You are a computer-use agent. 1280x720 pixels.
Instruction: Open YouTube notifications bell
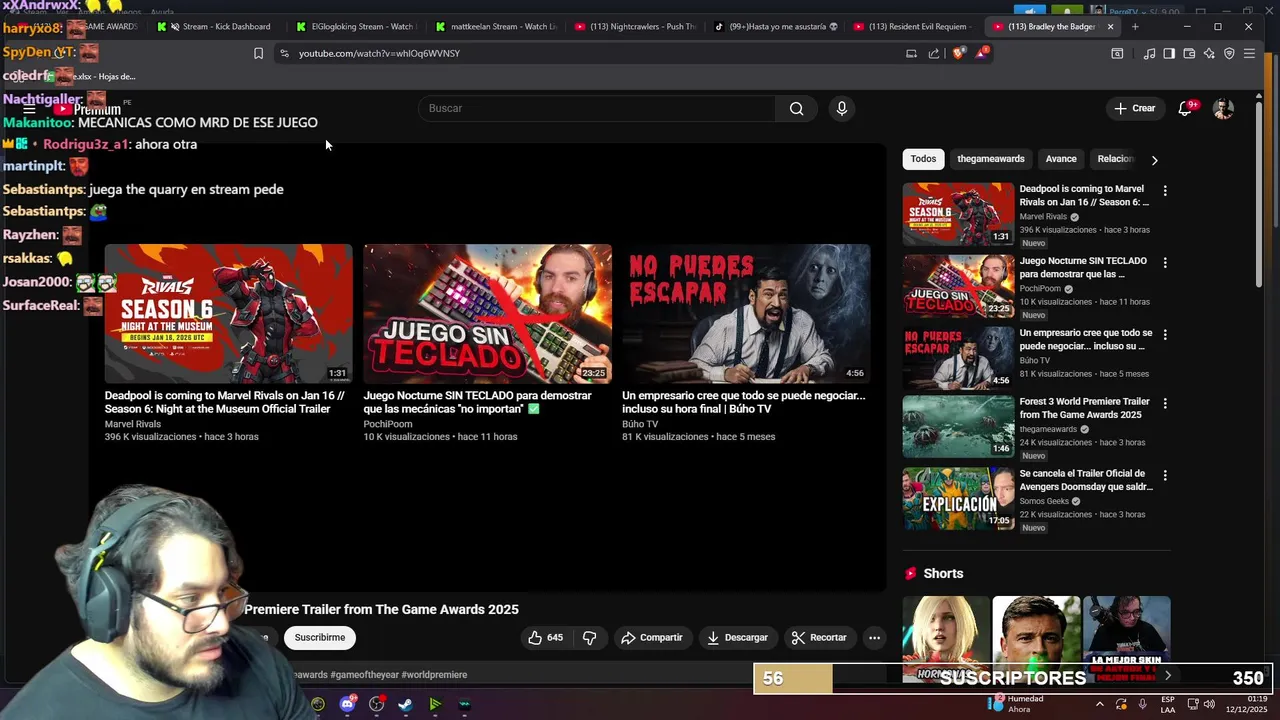(x=1185, y=108)
